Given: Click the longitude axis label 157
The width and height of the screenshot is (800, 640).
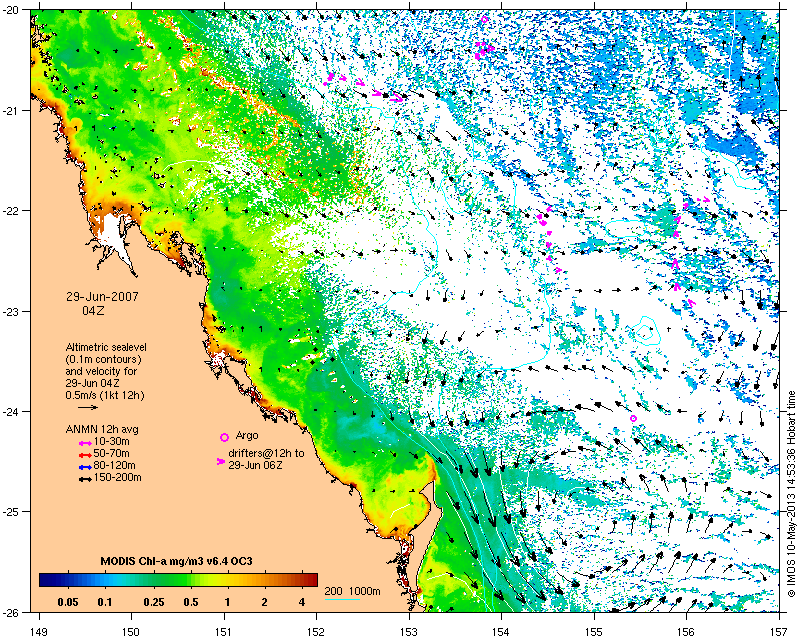Looking at the screenshot, I should point(780,632).
